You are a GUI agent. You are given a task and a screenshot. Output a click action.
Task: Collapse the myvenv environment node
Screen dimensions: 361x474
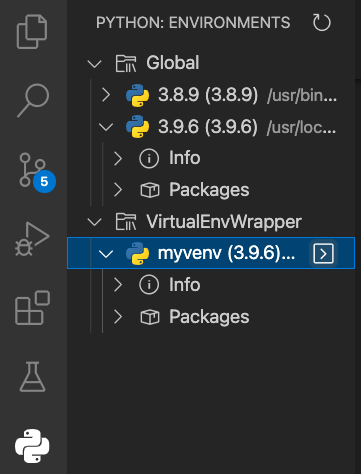point(106,254)
